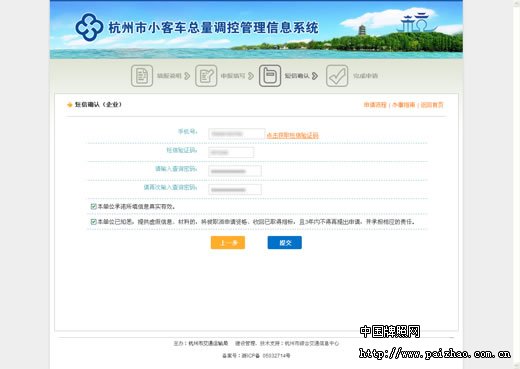Click the 请输入查询密码 field label text
The height and width of the screenshot is (369, 520).
click(176, 169)
